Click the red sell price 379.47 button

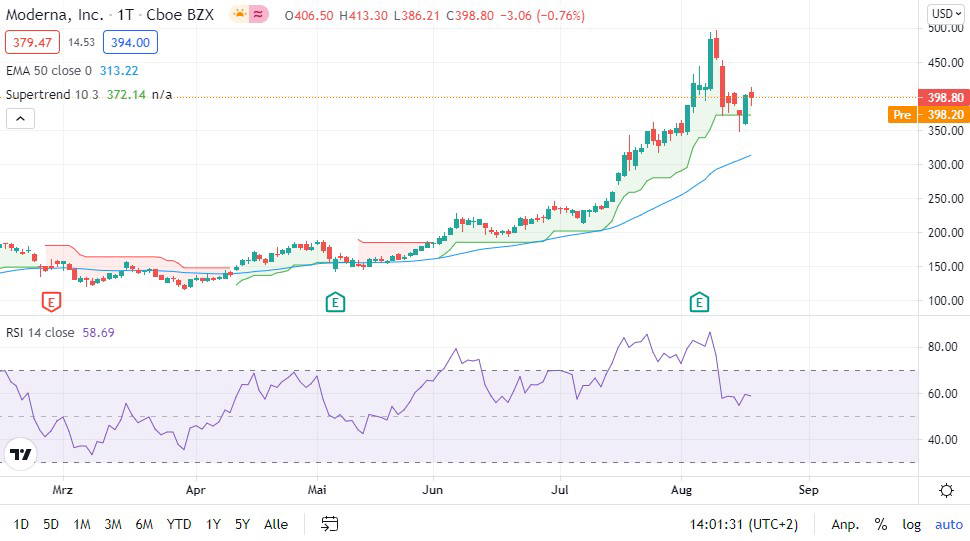32,42
